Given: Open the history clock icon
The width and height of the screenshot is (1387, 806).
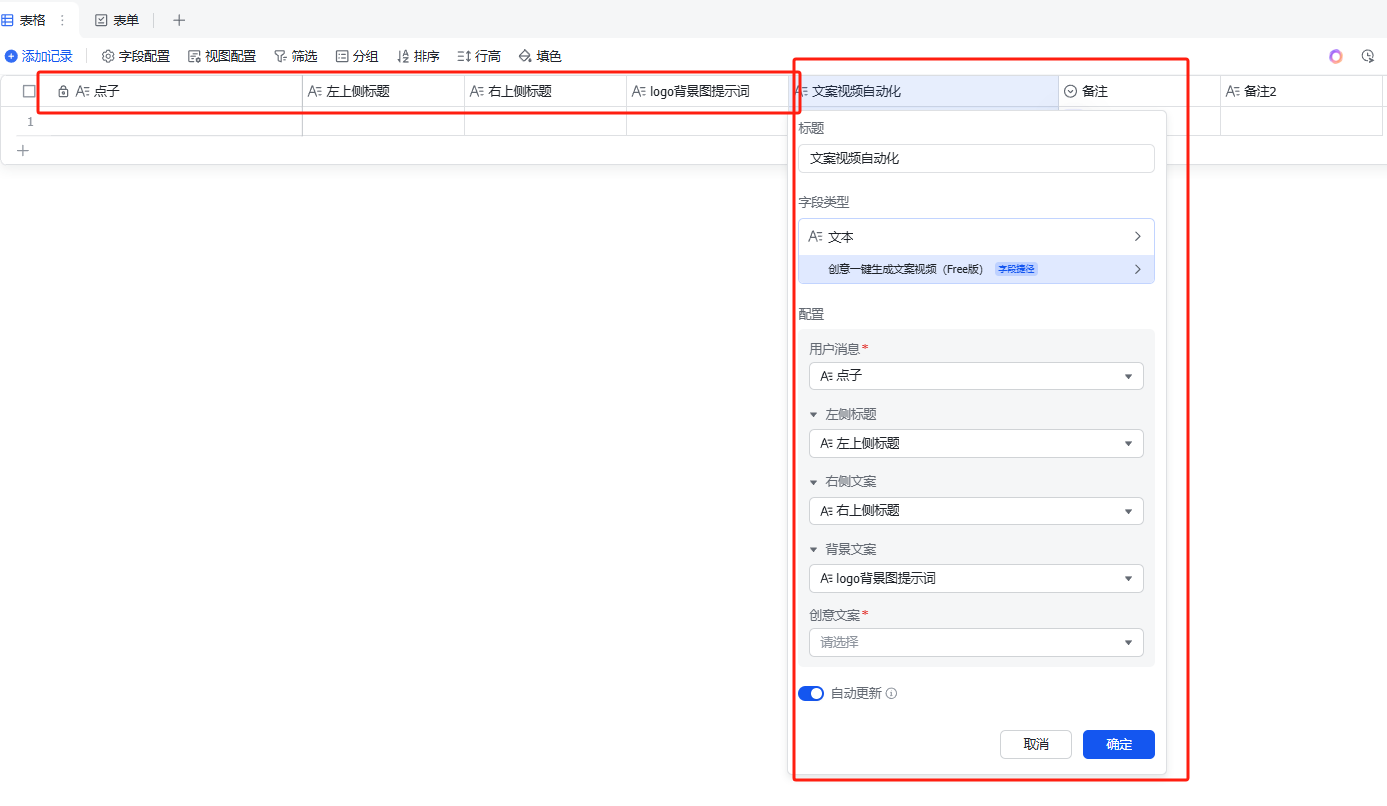Looking at the screenshot, I should coord(1368,56).
